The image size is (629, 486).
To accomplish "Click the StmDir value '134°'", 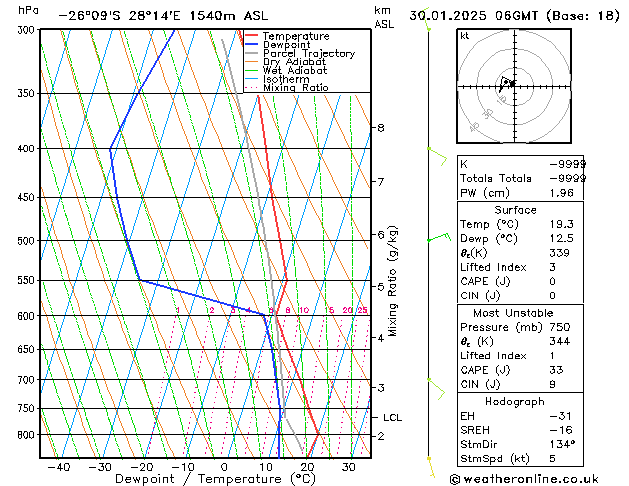I will point(562,444).
